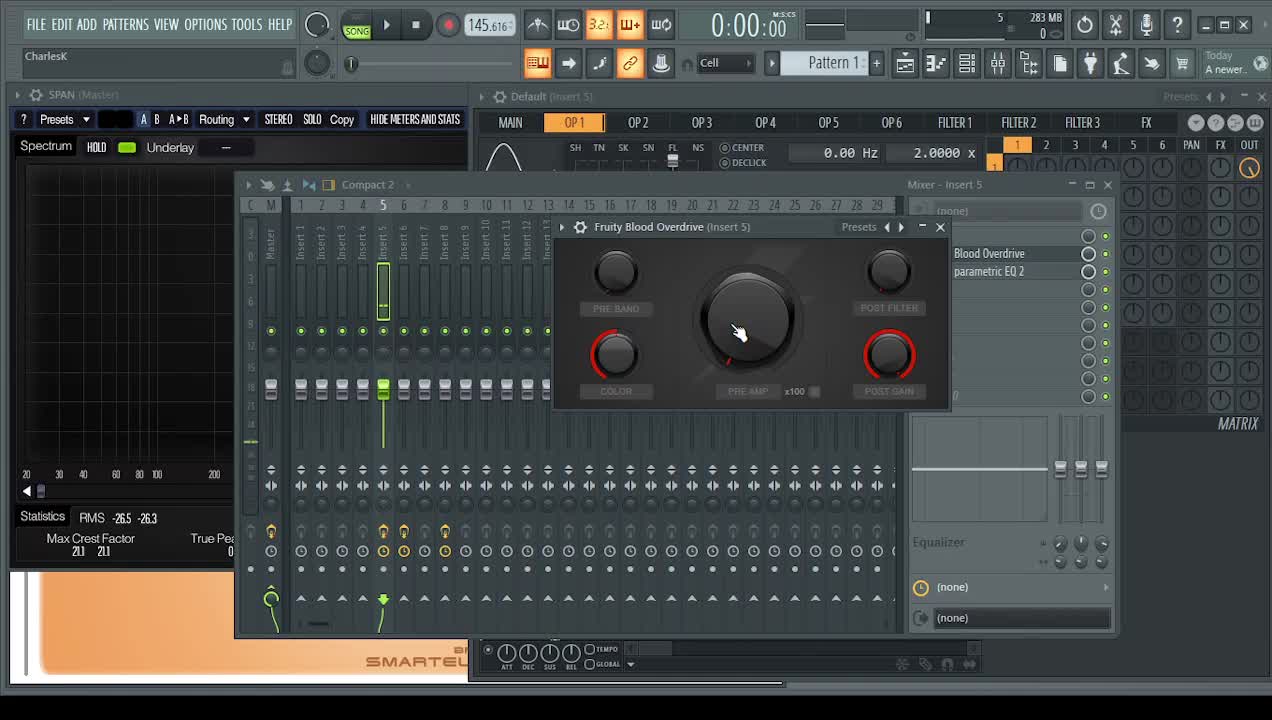Open the SPAN Routing dropdown

tap(224, 119)
